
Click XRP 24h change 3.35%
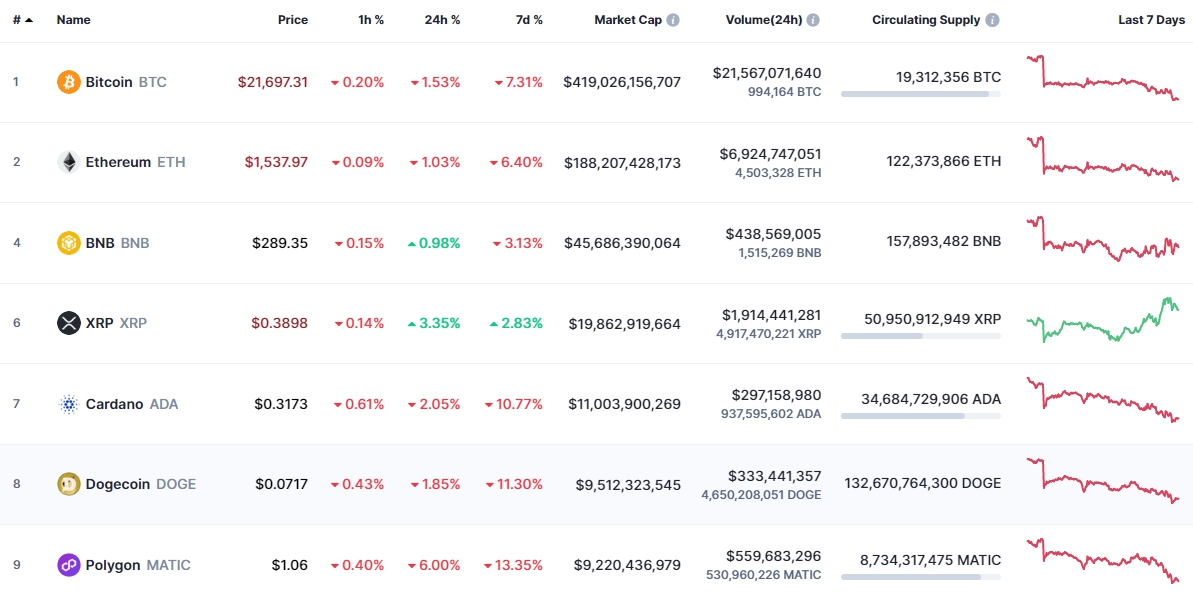(434, 323)
